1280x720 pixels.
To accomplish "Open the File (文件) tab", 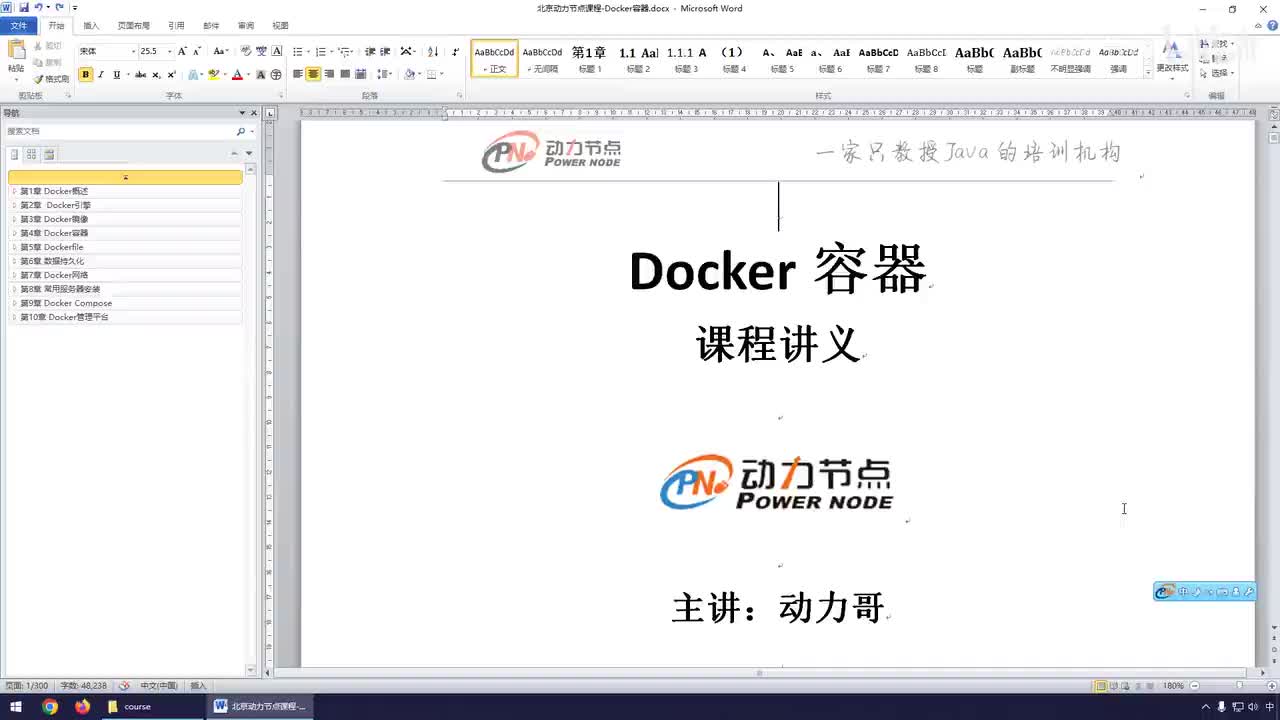I will [19, 25].
